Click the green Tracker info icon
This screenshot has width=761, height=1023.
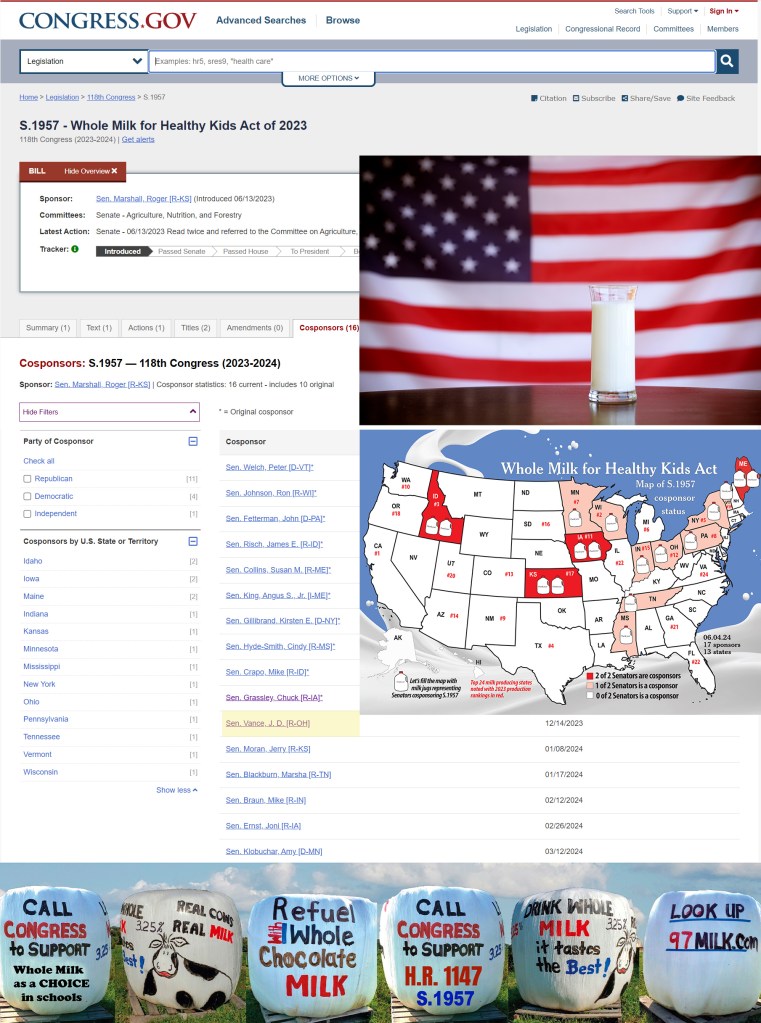pyautogui.click(x=75, y=249)
